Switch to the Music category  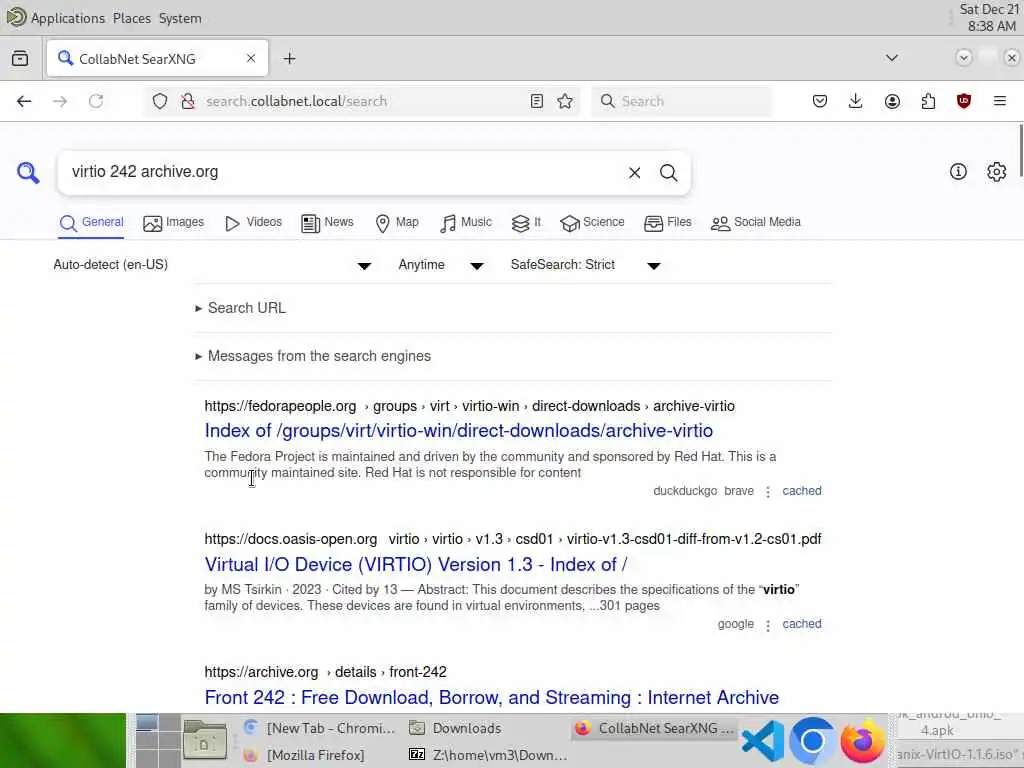(x=466, y=223)
